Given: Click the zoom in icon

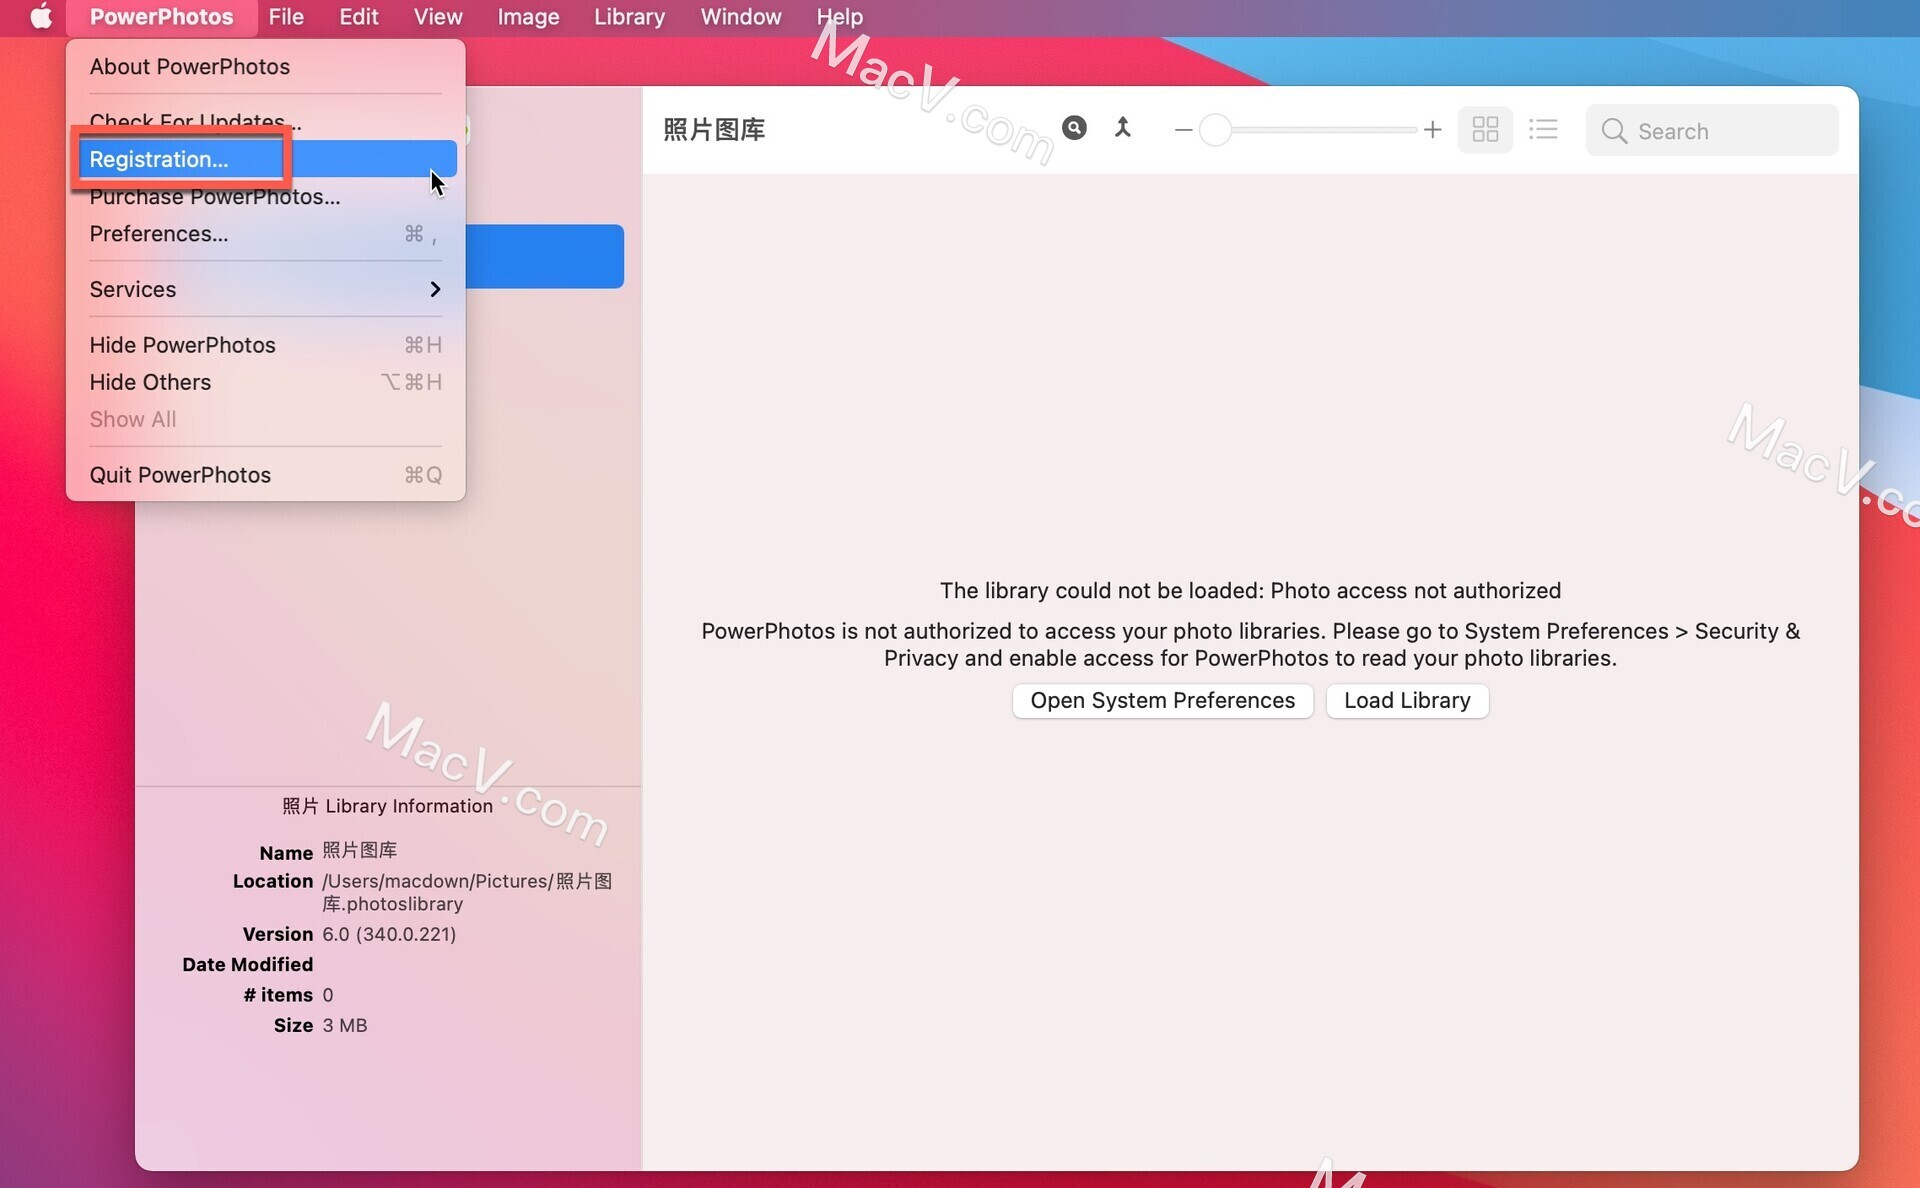Looking at the screenshot, I should (1432, 129).
